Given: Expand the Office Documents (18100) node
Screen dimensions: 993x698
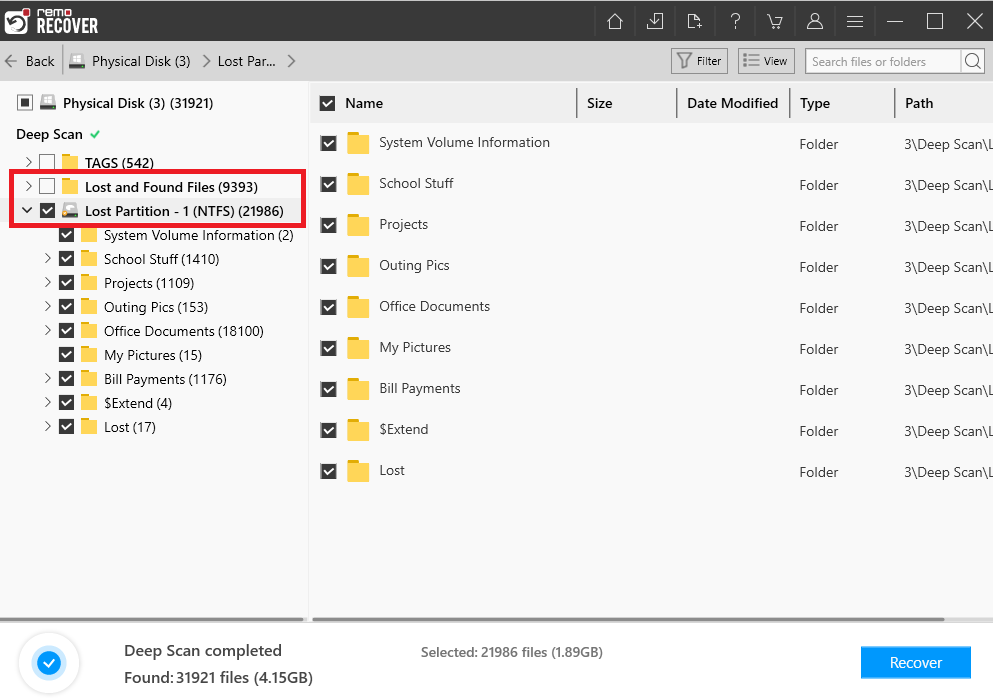Looking at the screenshot, I should (x=47, y=331).
